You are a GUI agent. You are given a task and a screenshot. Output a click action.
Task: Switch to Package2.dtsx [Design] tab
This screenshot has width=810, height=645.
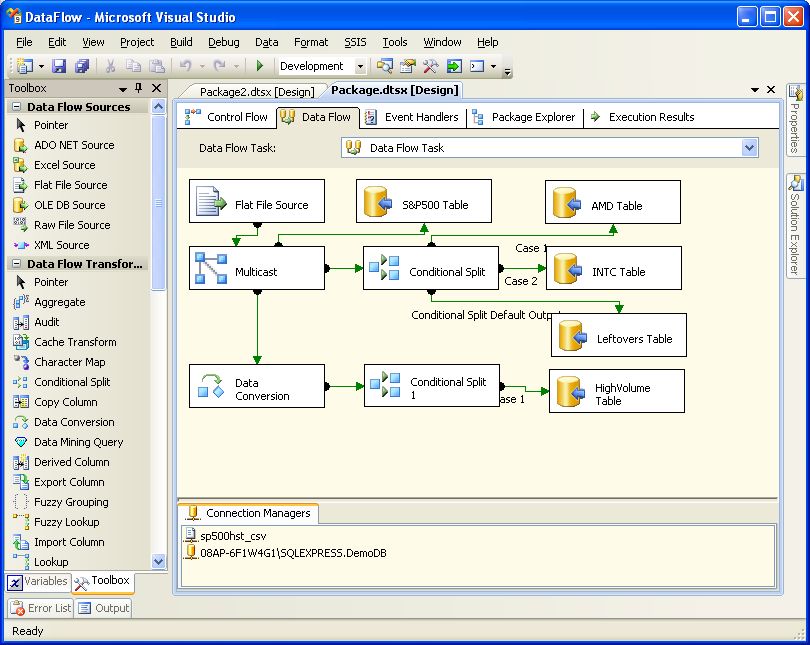pos(257,92)
